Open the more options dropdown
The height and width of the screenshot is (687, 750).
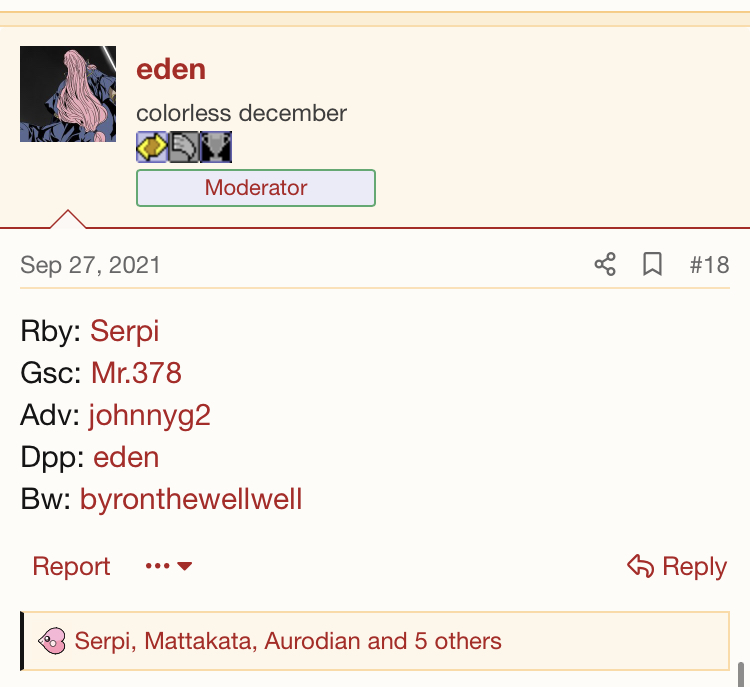[x=169, y=566]
